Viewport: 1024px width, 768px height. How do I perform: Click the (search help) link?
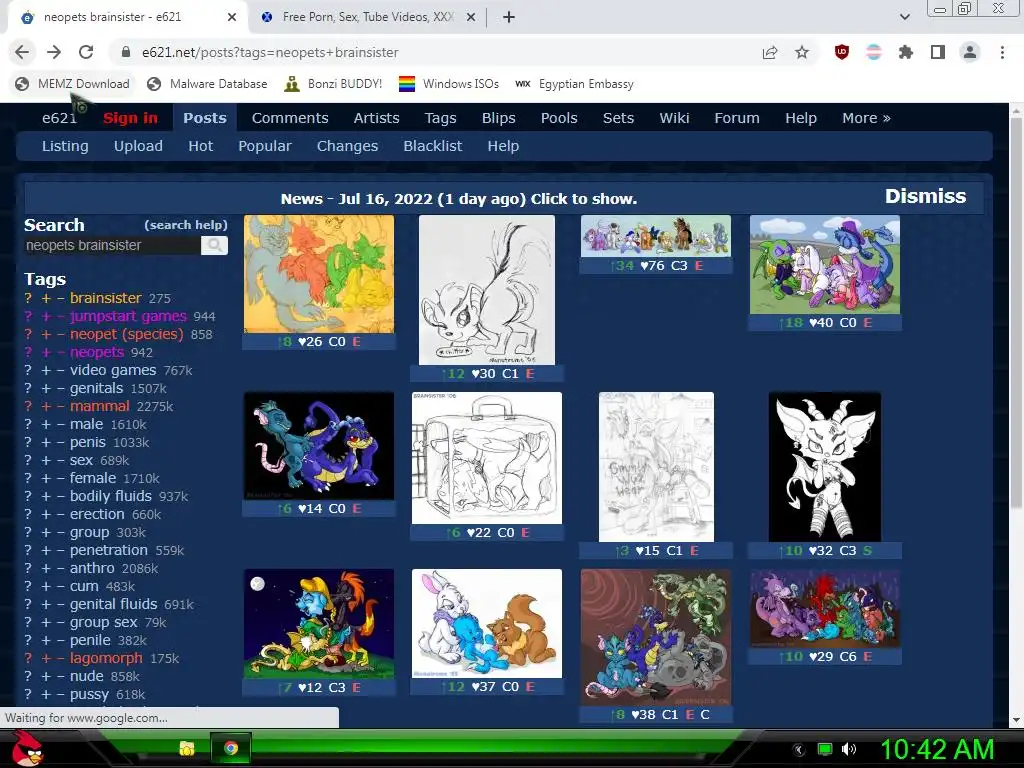point(185,225)
